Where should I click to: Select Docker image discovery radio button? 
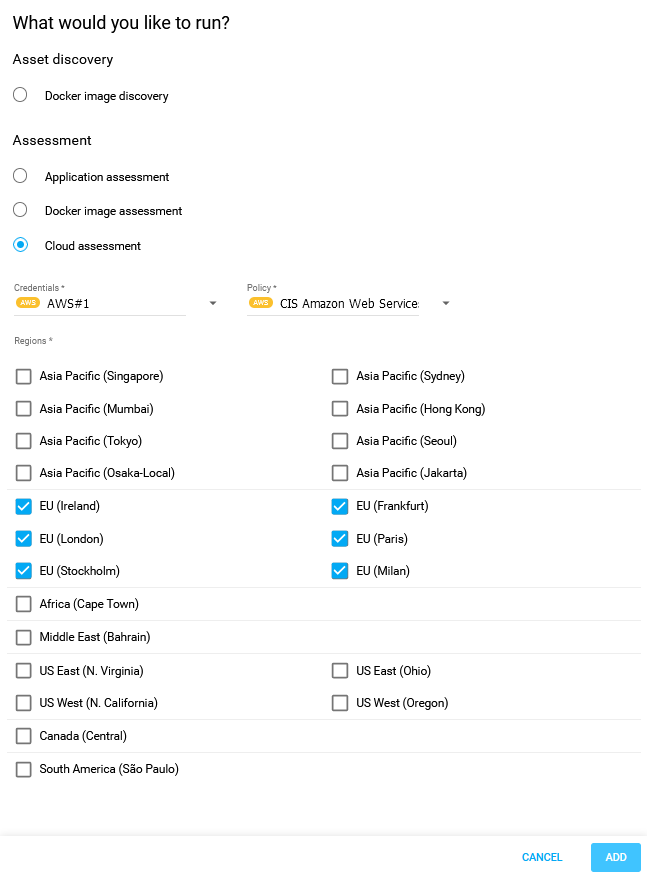pos(20,95)
